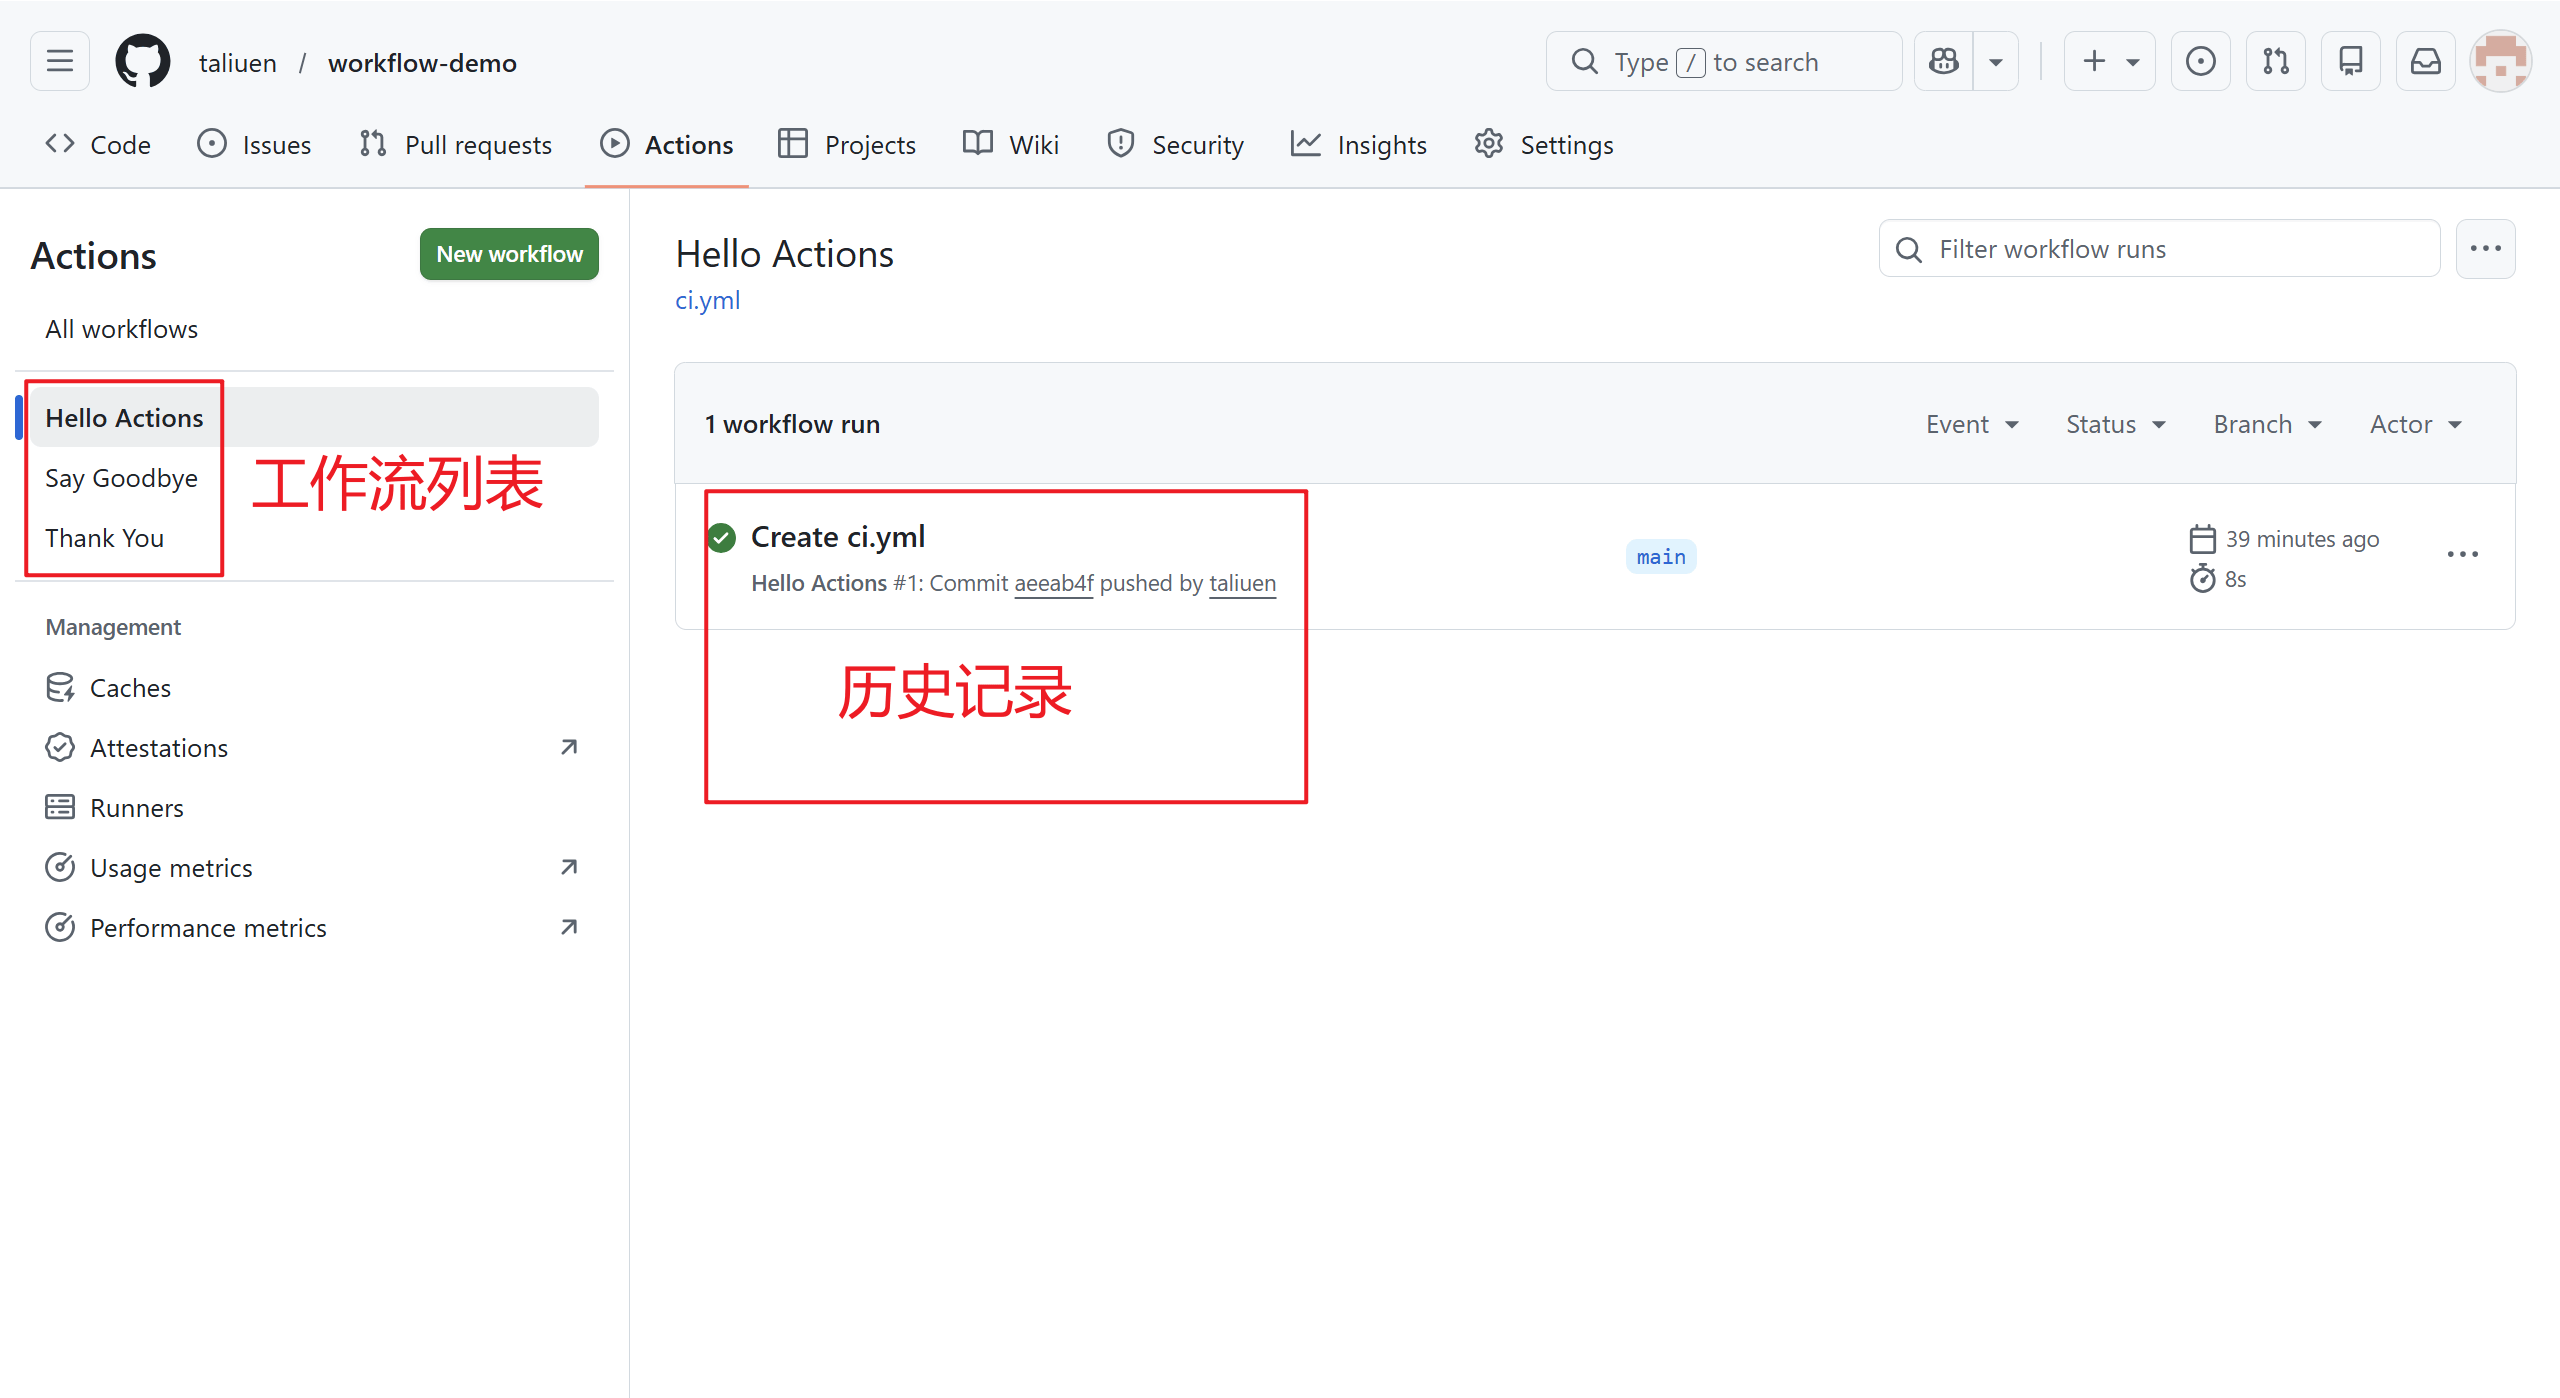
Task: Open Copilot chat icon
Action: pyautogui.click(x=1944, y=62)
